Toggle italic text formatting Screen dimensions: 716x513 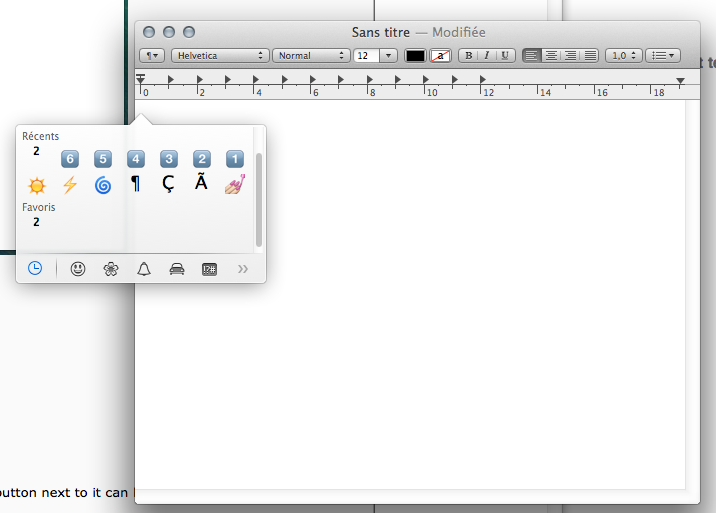[486, 56]
